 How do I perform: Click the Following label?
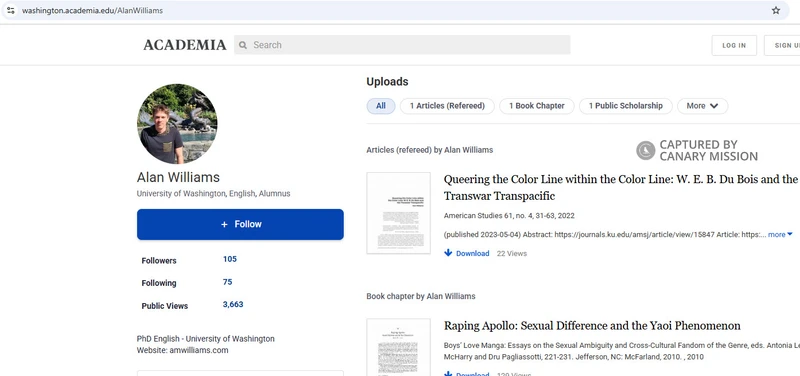pyautogui.click(x=159, y=283)
